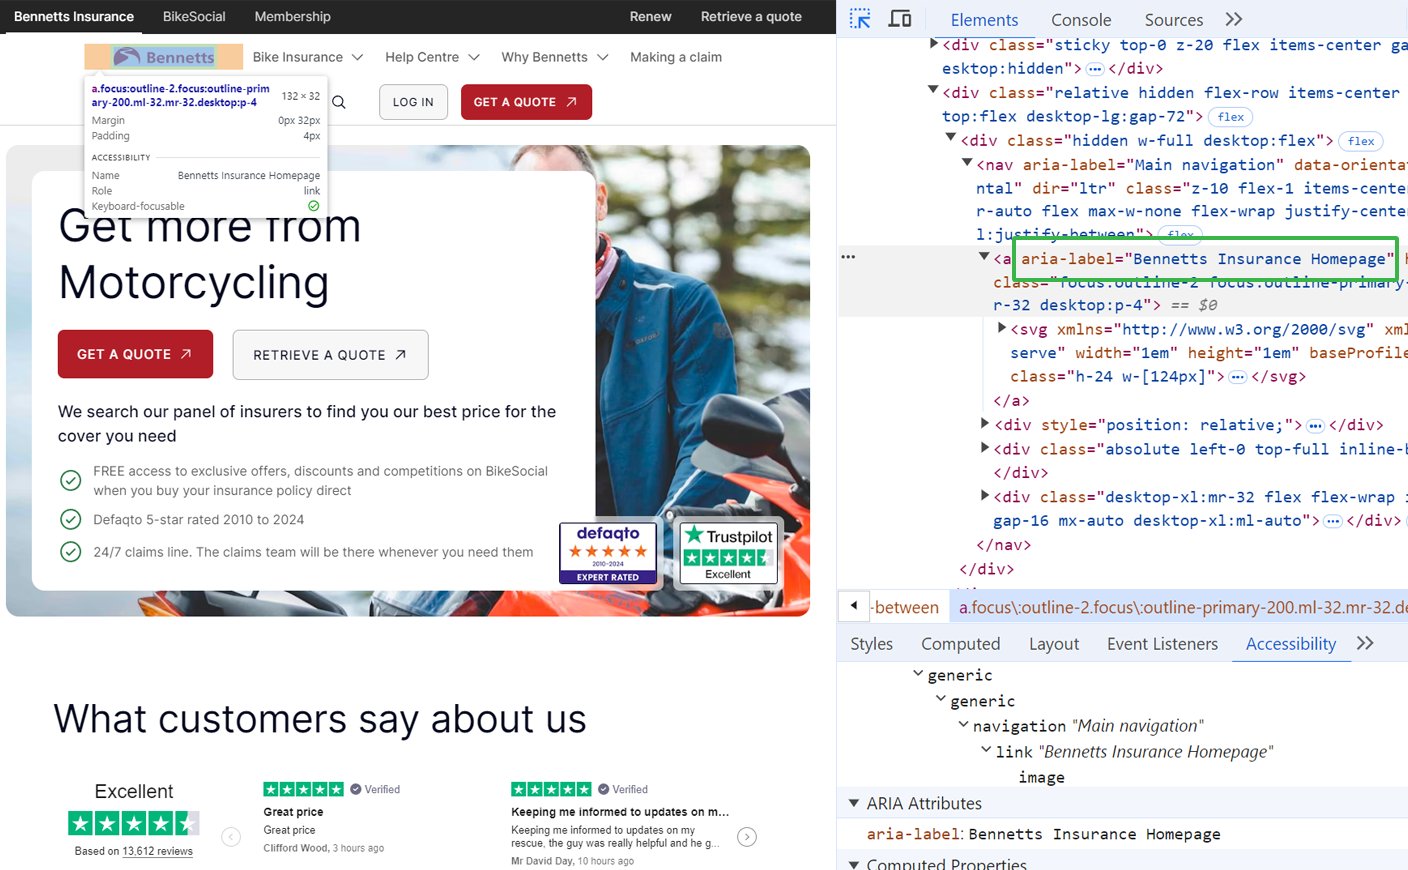Click the previous review arrow in Trustpilot carousel
1408x870 pixels.
[231, 837]
